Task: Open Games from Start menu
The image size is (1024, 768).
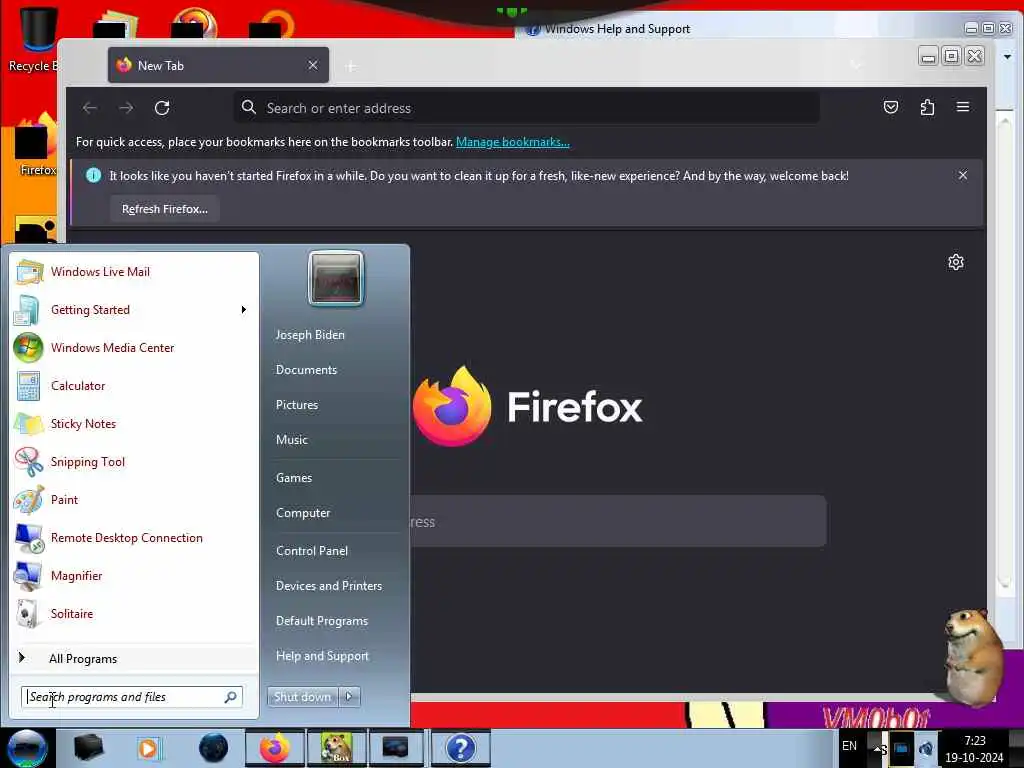Action: 294,478
